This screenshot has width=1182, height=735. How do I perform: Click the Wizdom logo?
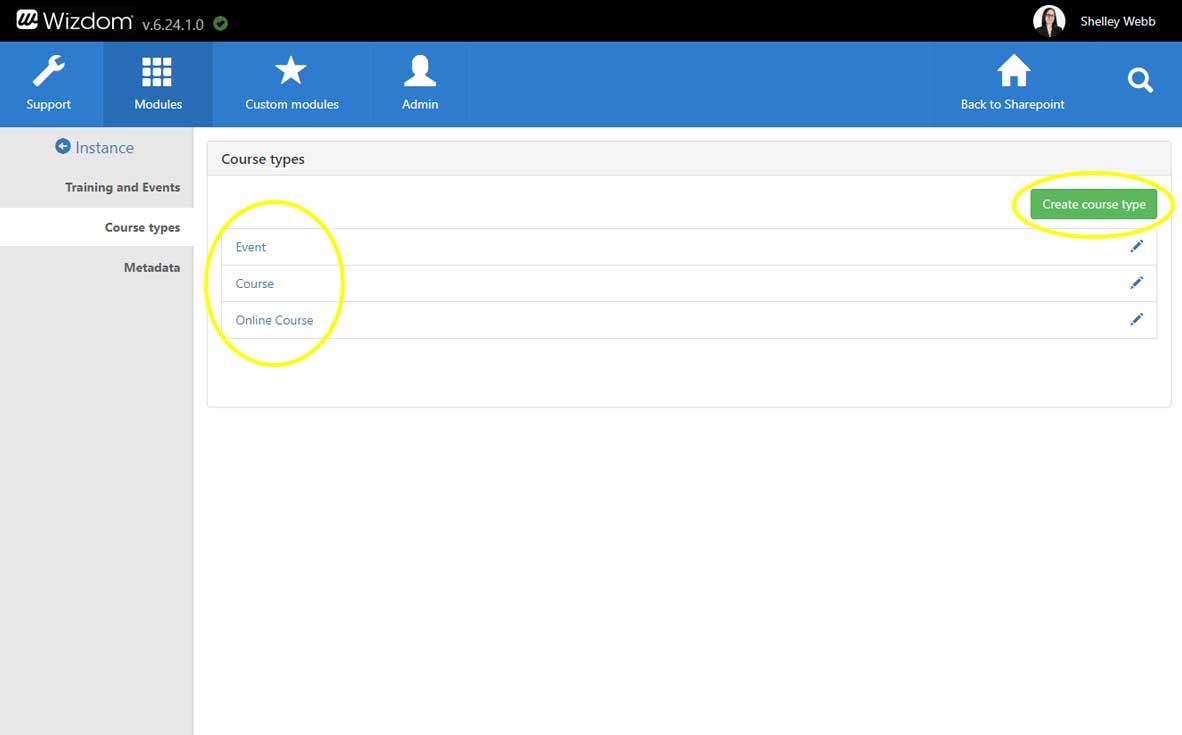(74, 20)
